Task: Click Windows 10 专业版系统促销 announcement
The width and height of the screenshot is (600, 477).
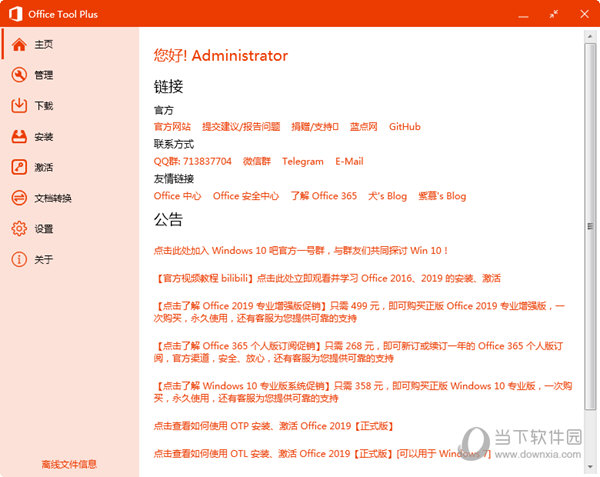Action: point(363,392)
